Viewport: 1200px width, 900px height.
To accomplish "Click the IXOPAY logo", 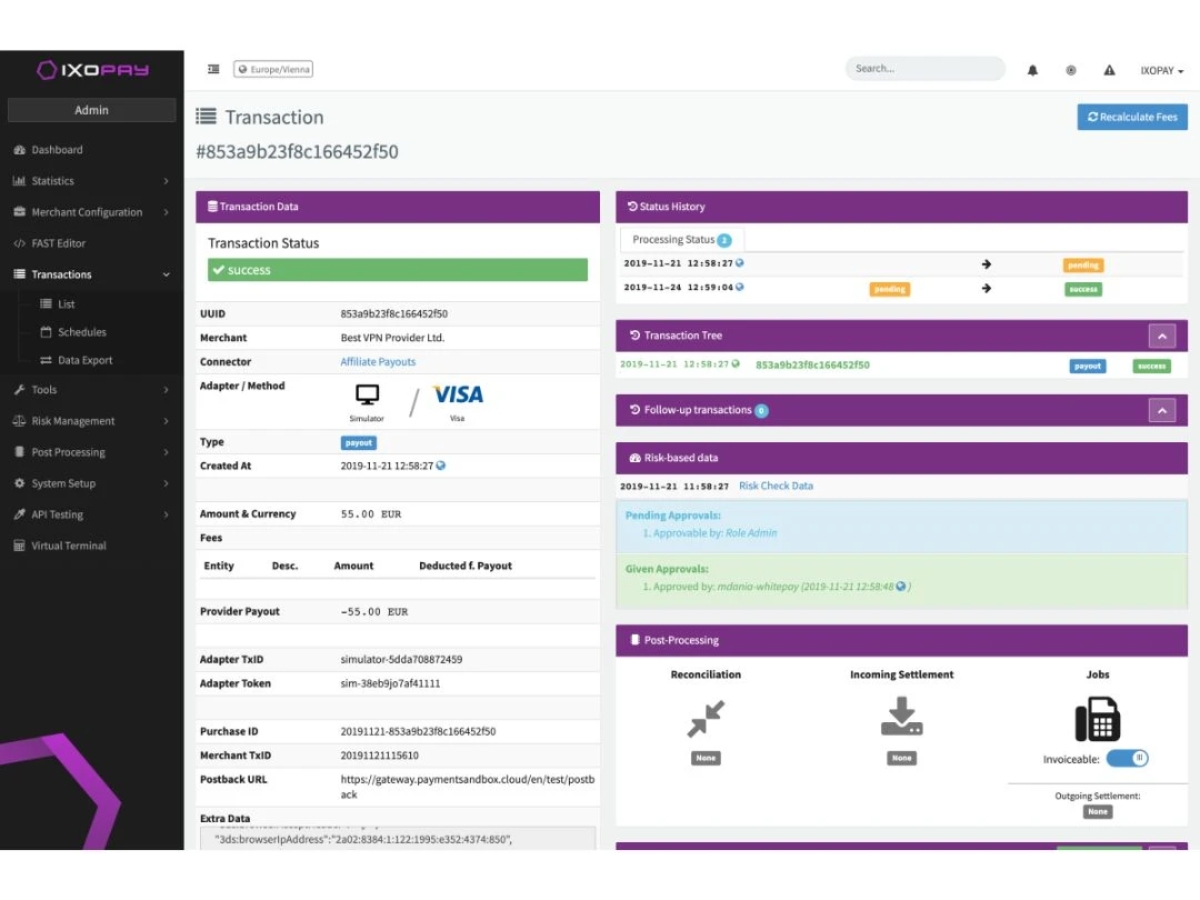I will coord(92,70).
